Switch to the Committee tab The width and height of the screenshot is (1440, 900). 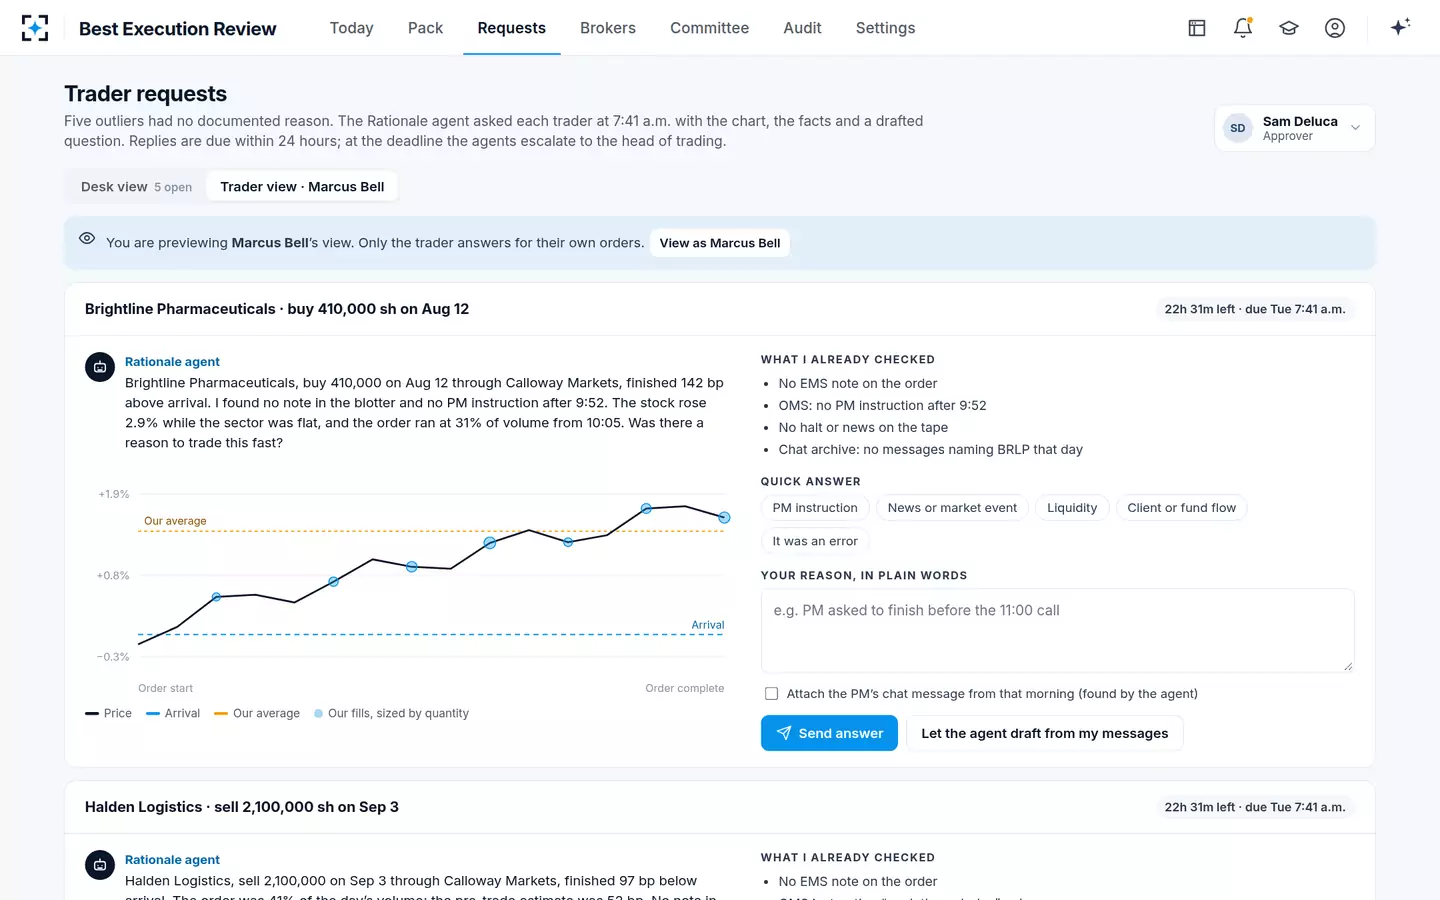click(709, 28)
